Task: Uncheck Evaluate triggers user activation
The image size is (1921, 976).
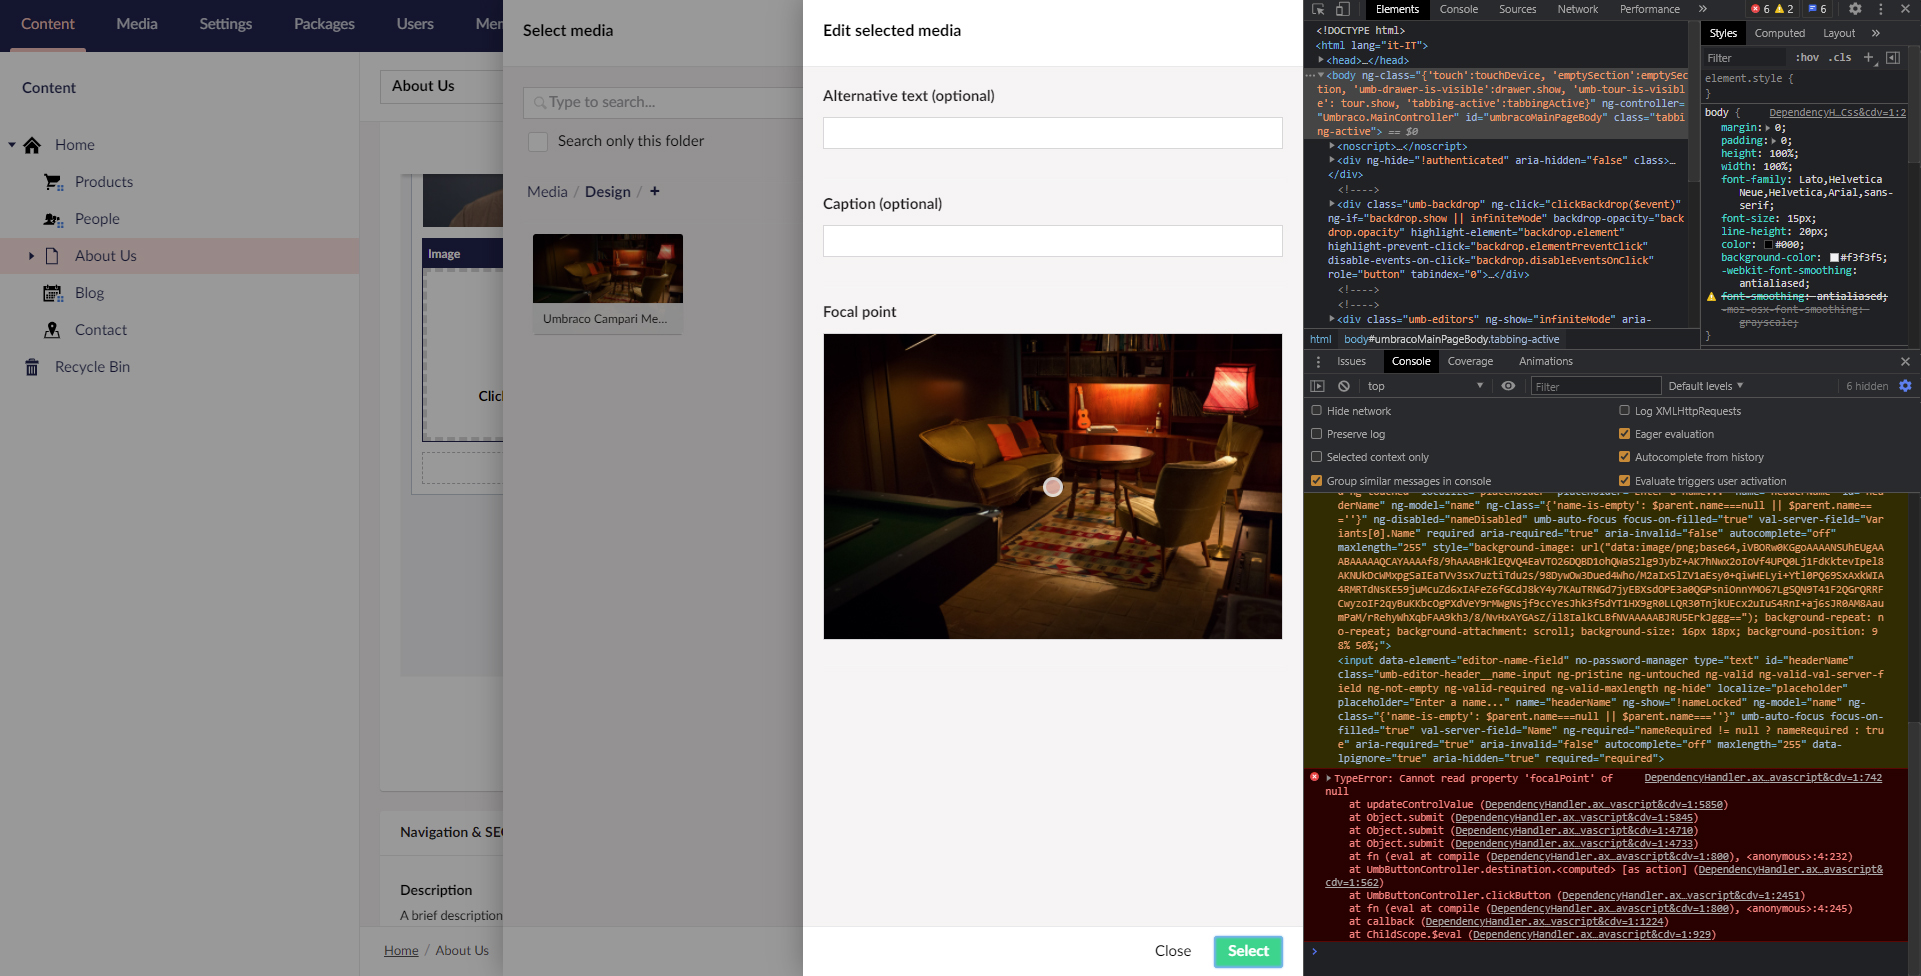Action: (1625, 481)
